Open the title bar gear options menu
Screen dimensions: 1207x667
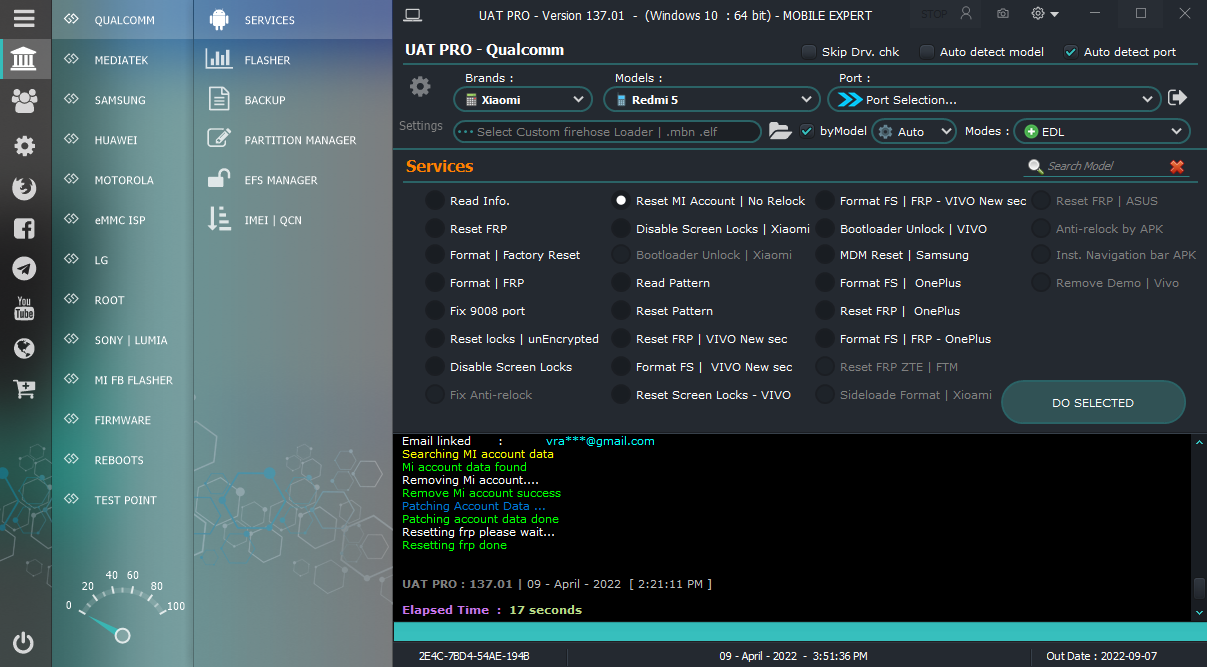click(1044, 14)
